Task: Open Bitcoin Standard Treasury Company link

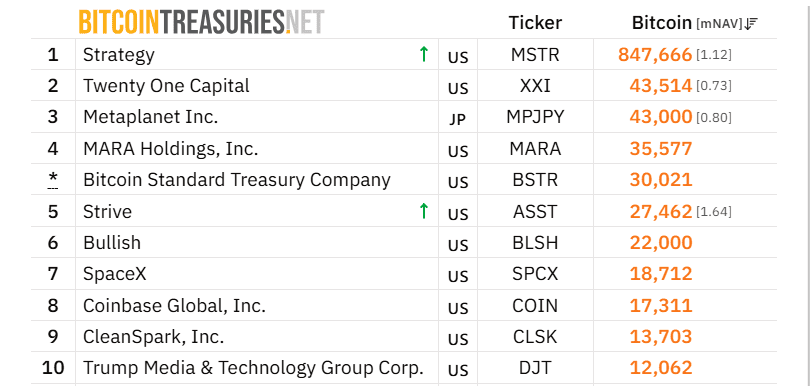Action: tap(237, 180)
